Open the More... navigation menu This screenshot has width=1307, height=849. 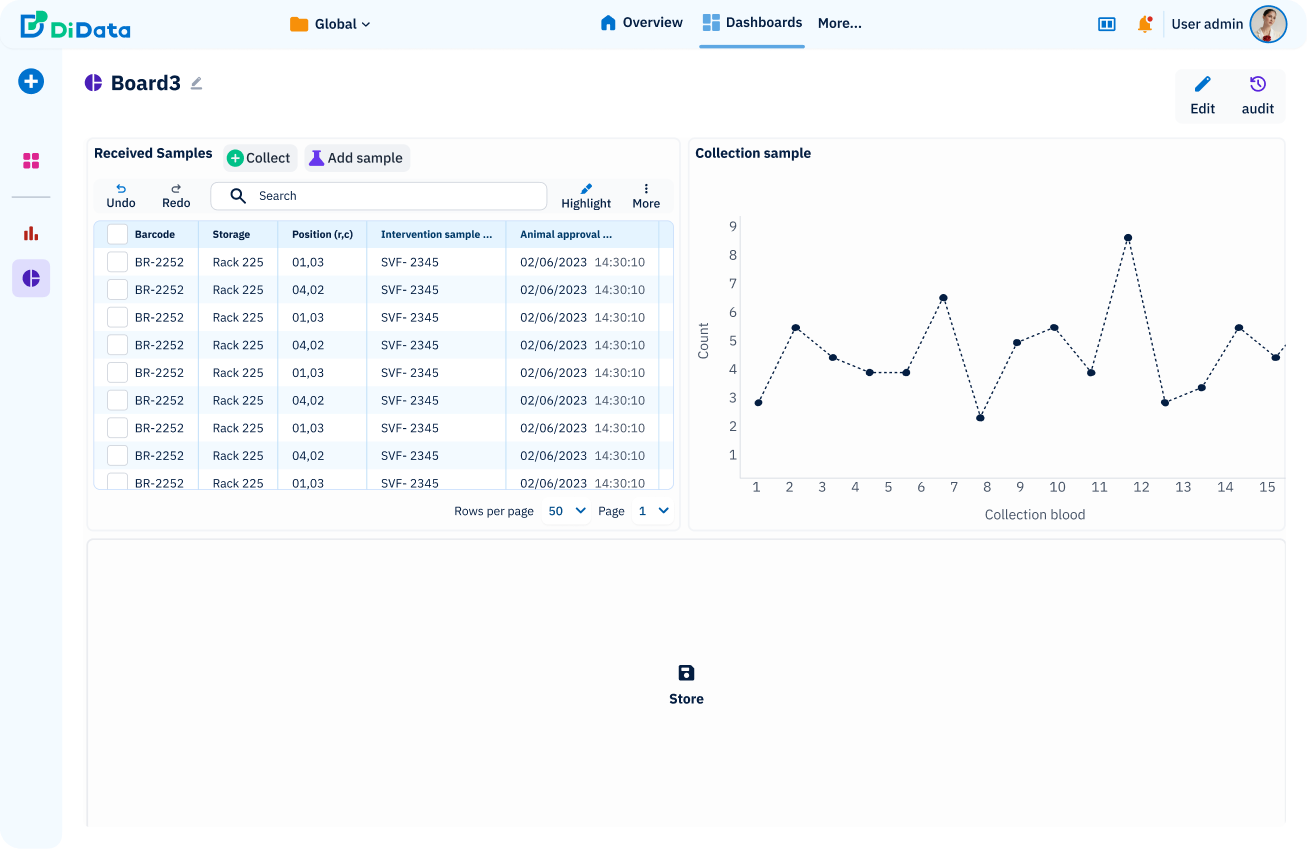[839, 23]
